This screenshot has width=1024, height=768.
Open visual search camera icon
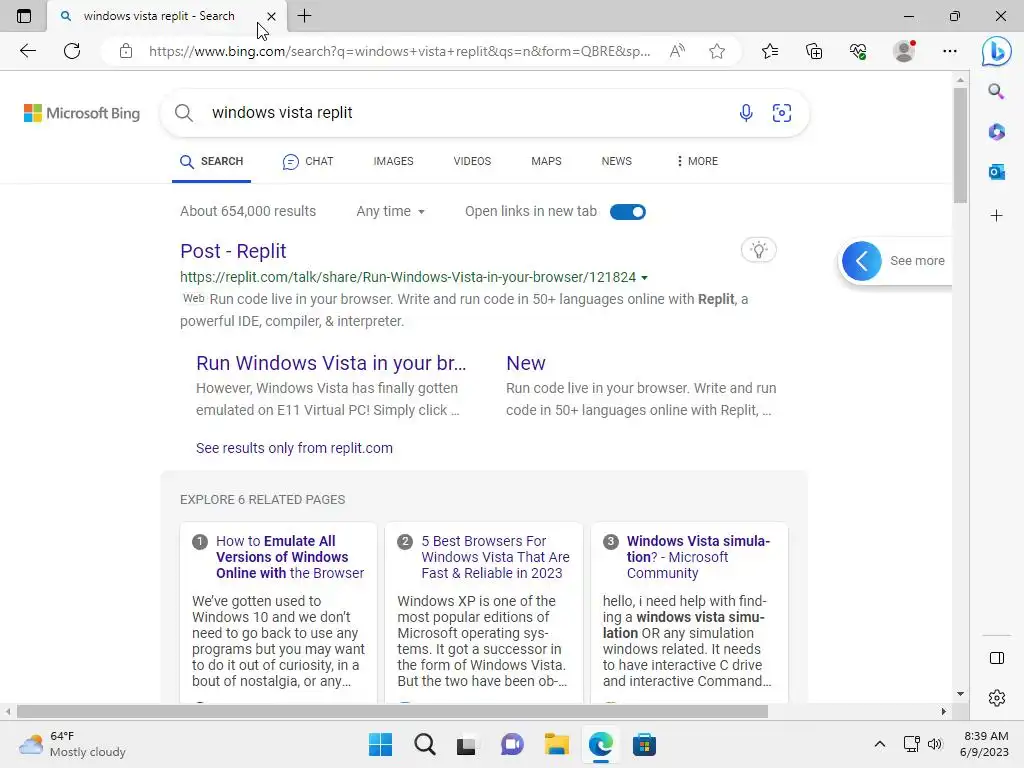pyautogui.click(x=782, y=113)
